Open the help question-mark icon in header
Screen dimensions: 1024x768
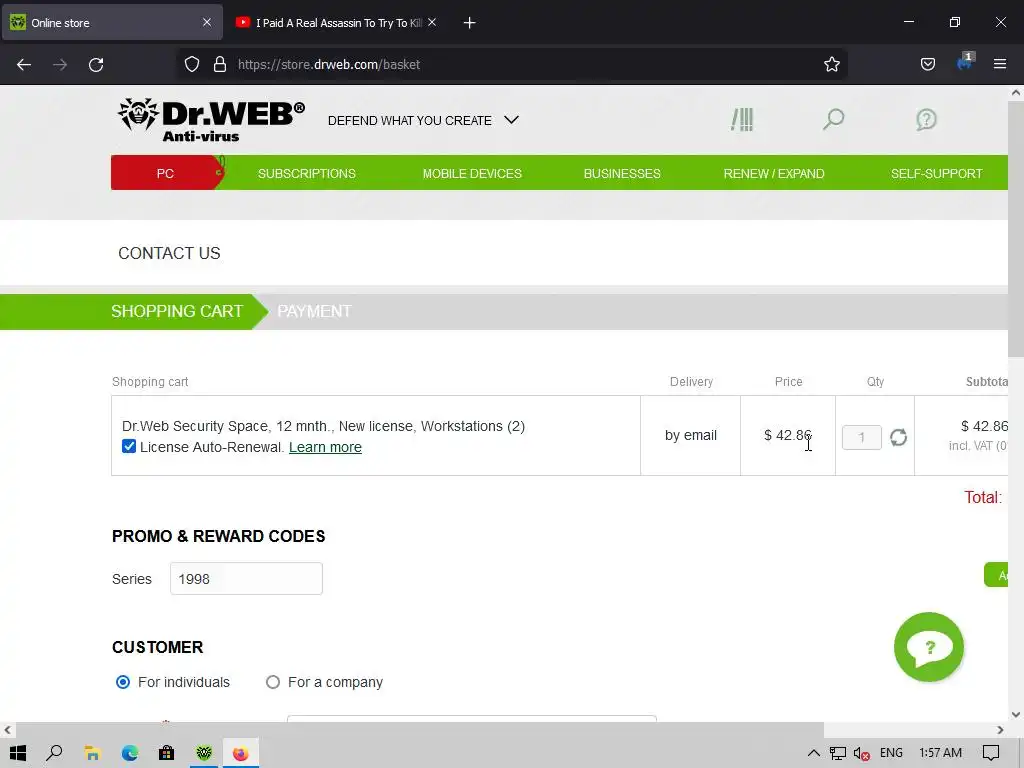coord(926,120)
